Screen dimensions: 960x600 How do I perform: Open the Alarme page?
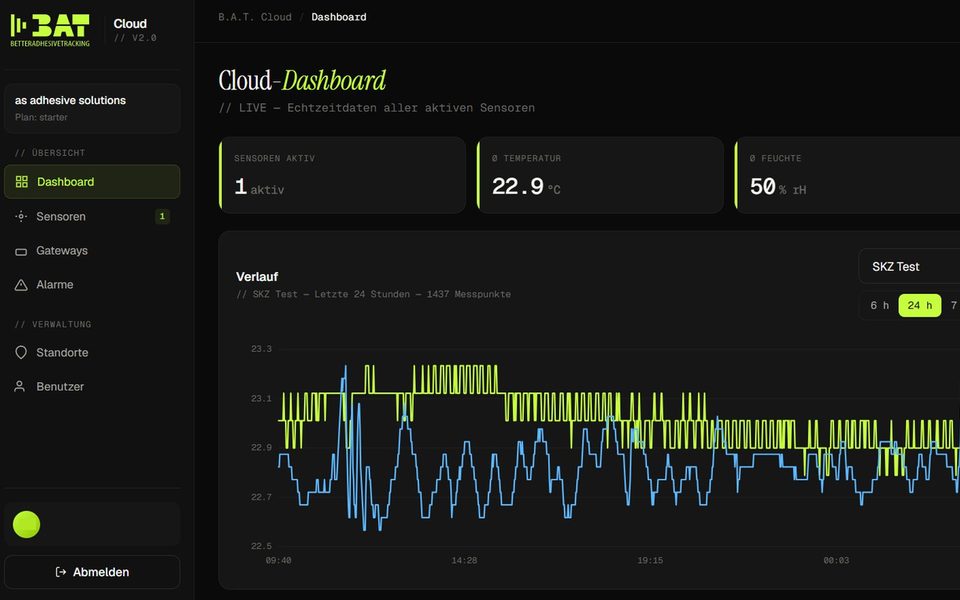tap(92, 285)
